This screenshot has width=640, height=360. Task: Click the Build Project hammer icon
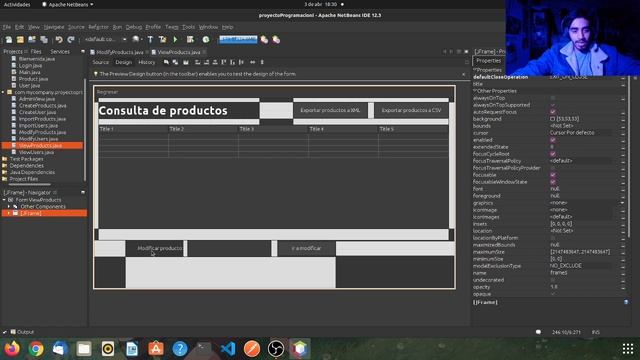tap(150, 40)
